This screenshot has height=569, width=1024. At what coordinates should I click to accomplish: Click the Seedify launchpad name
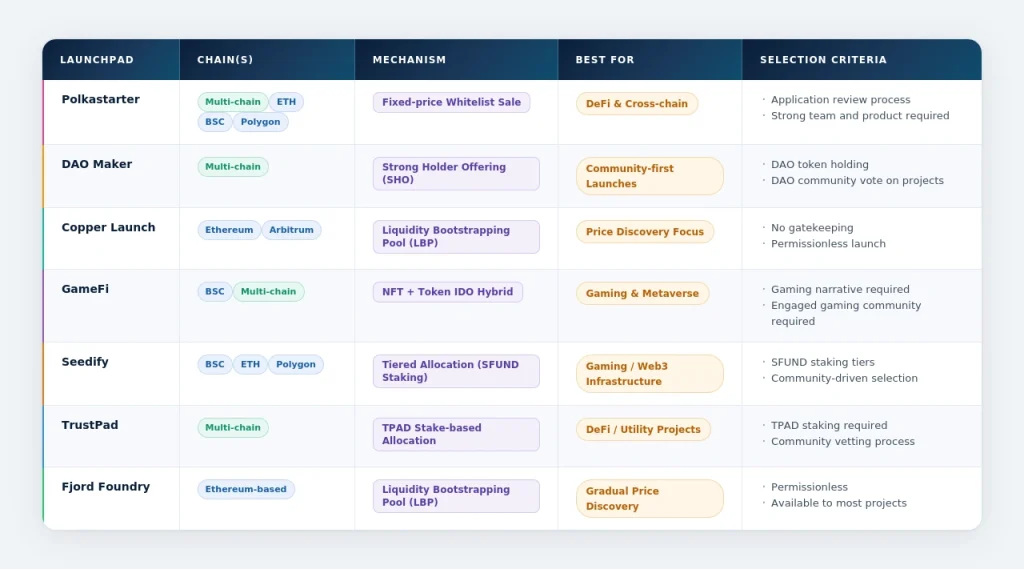click(84, 362)
